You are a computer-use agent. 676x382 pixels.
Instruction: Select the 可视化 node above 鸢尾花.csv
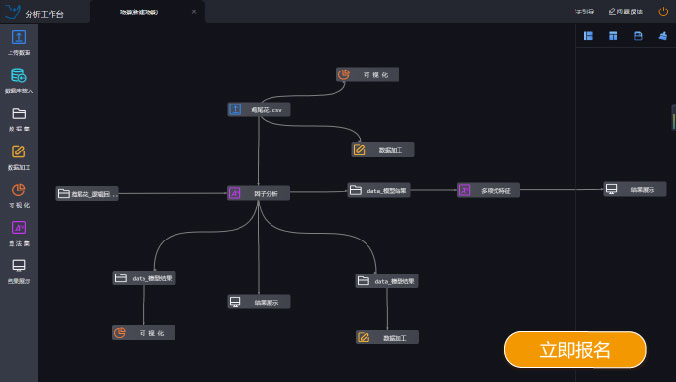click(x=367, y=75)
